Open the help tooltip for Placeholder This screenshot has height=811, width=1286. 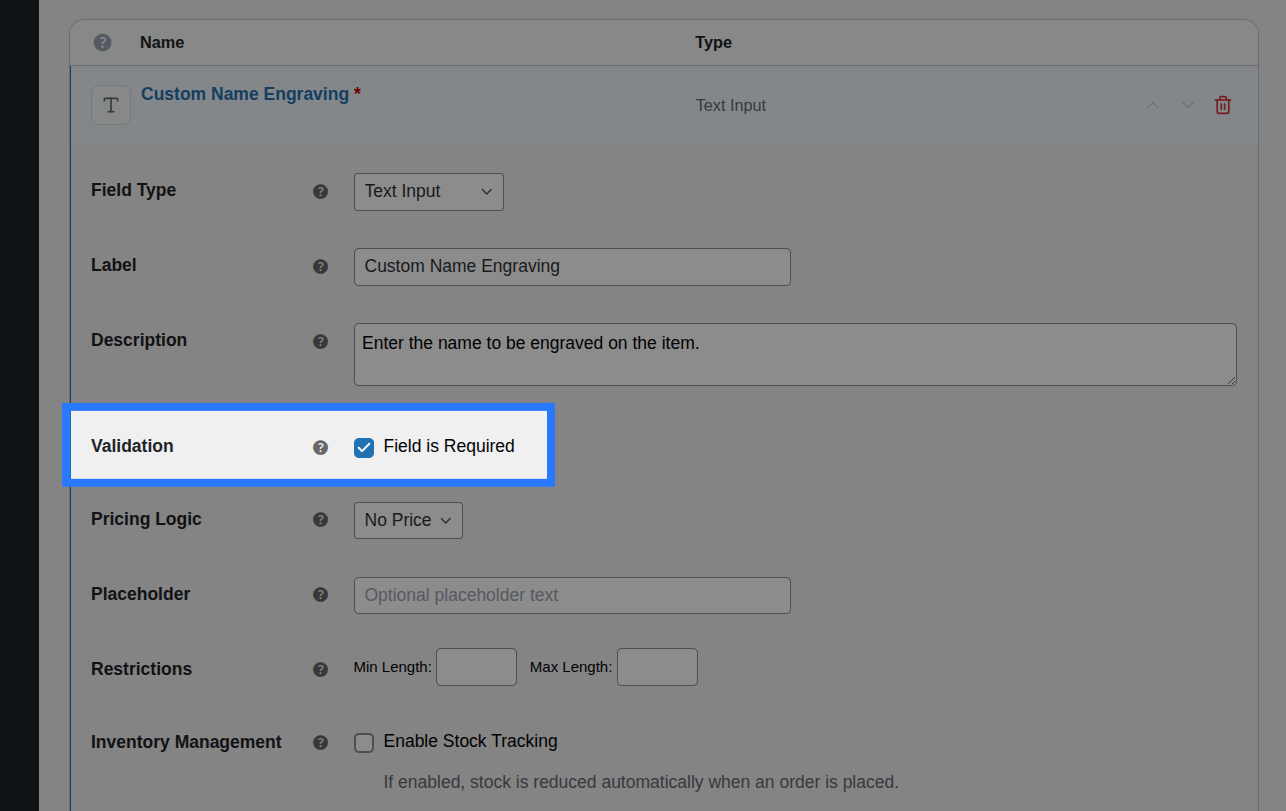320,594
